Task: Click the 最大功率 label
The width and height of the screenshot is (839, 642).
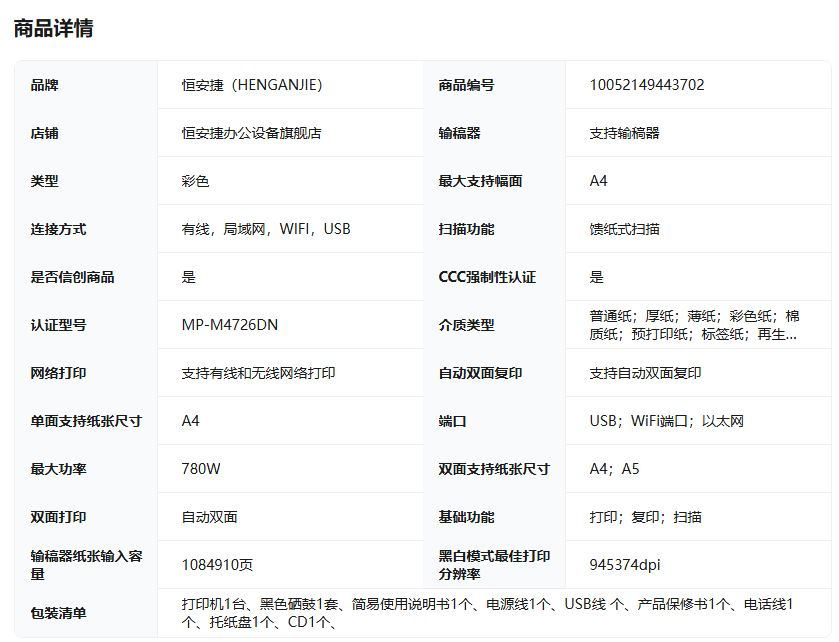Action: pyautogui.click(x=58, y=469)
